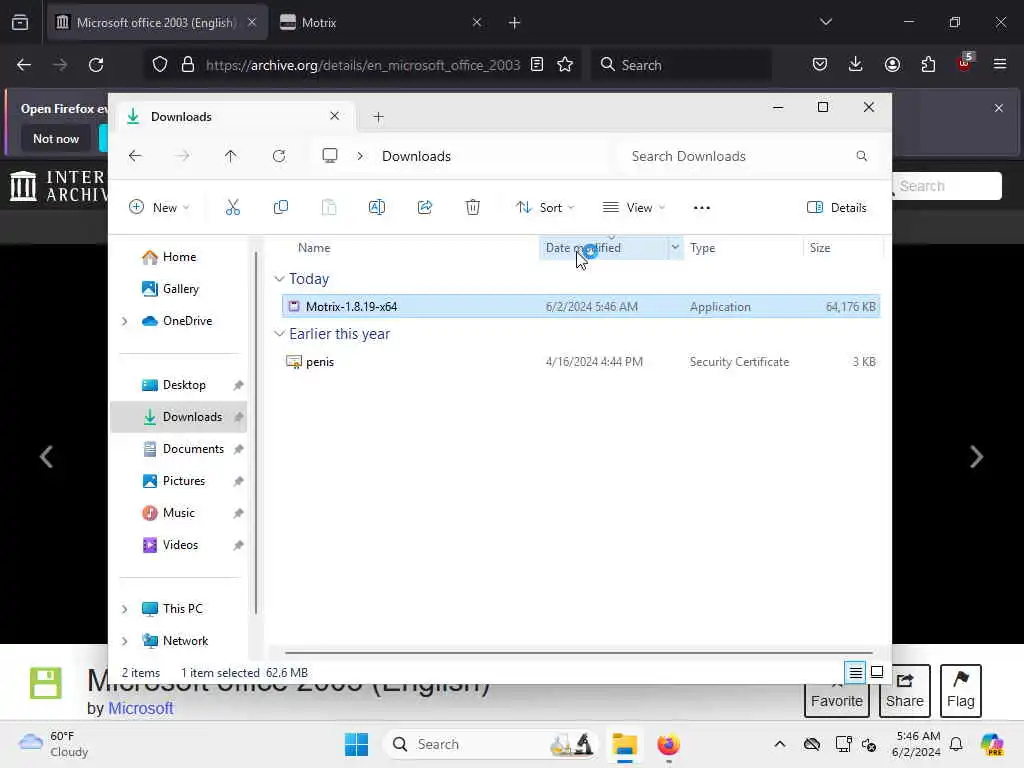Switch to large thumbnails view icon in status bar
1024x768 pixels.
(x=877, y=672)
